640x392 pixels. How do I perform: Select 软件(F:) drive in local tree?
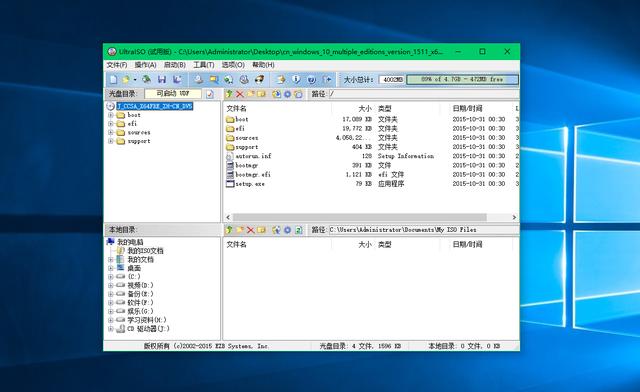tap(140, 303)
